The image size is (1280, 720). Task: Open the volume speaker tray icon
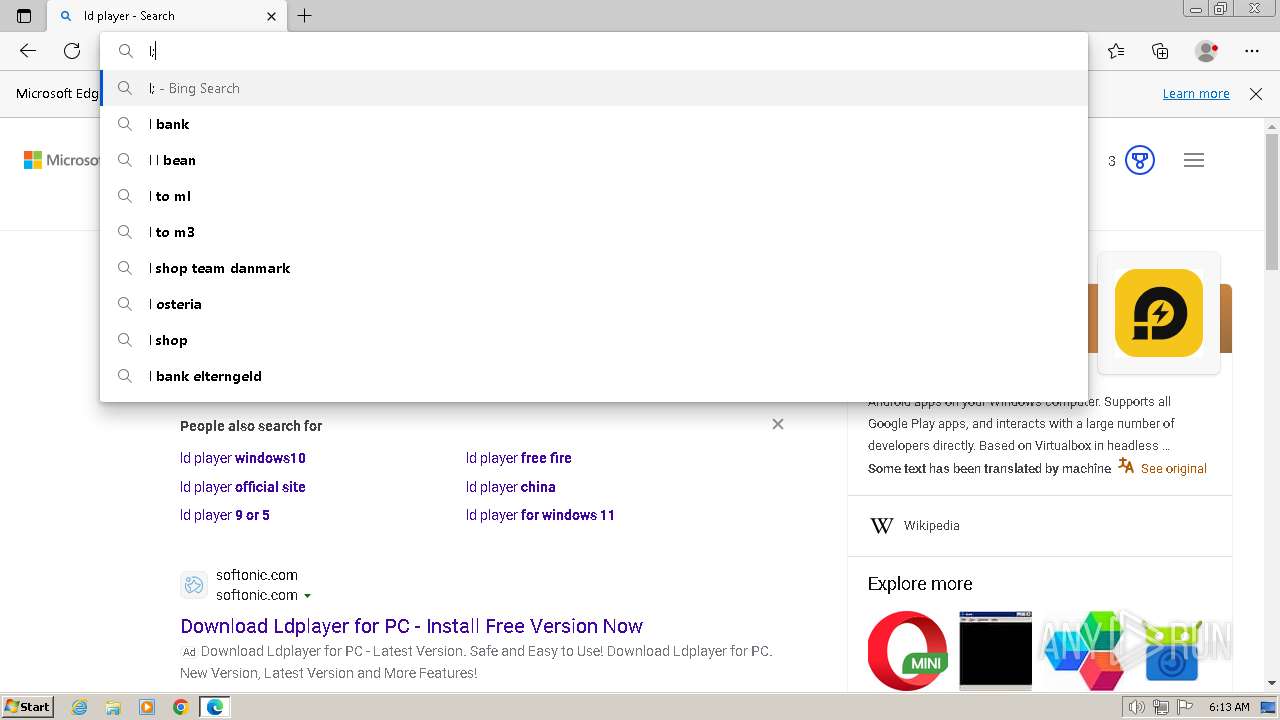coord(1137,707)
